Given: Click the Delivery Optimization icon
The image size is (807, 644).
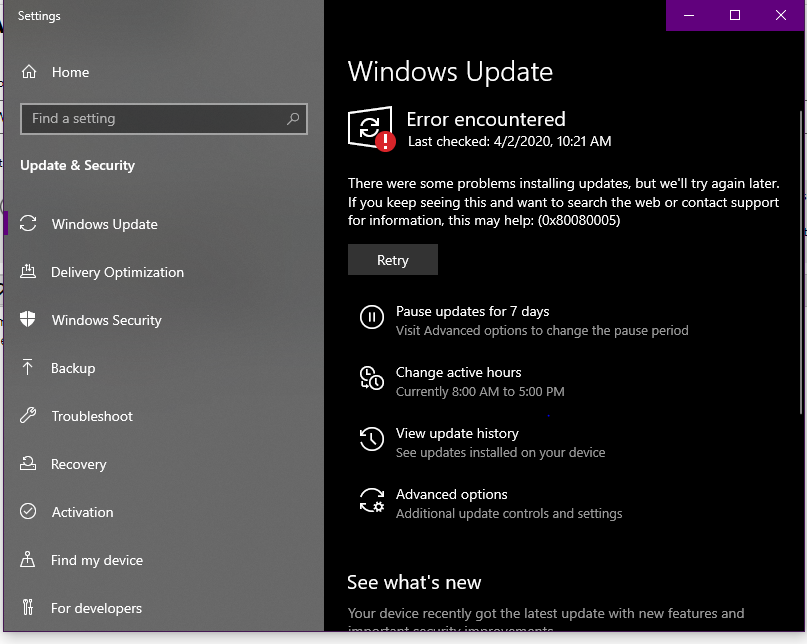Looking at the screenshot, I should click(x=28, y=271).
